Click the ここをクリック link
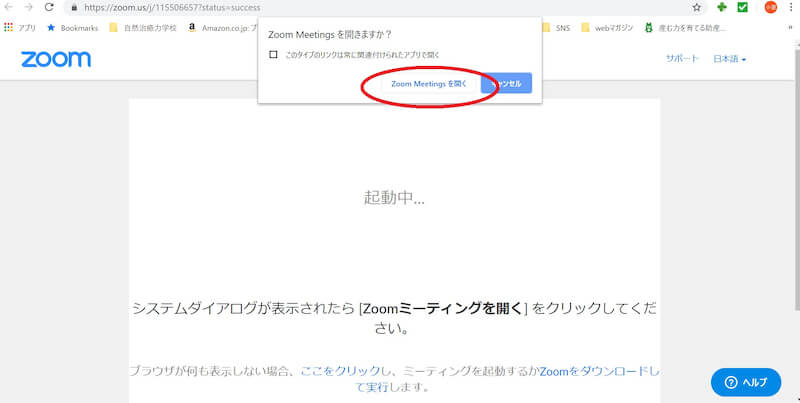The width and height of the screenshot is (800, 403). (x=340, y=371)
